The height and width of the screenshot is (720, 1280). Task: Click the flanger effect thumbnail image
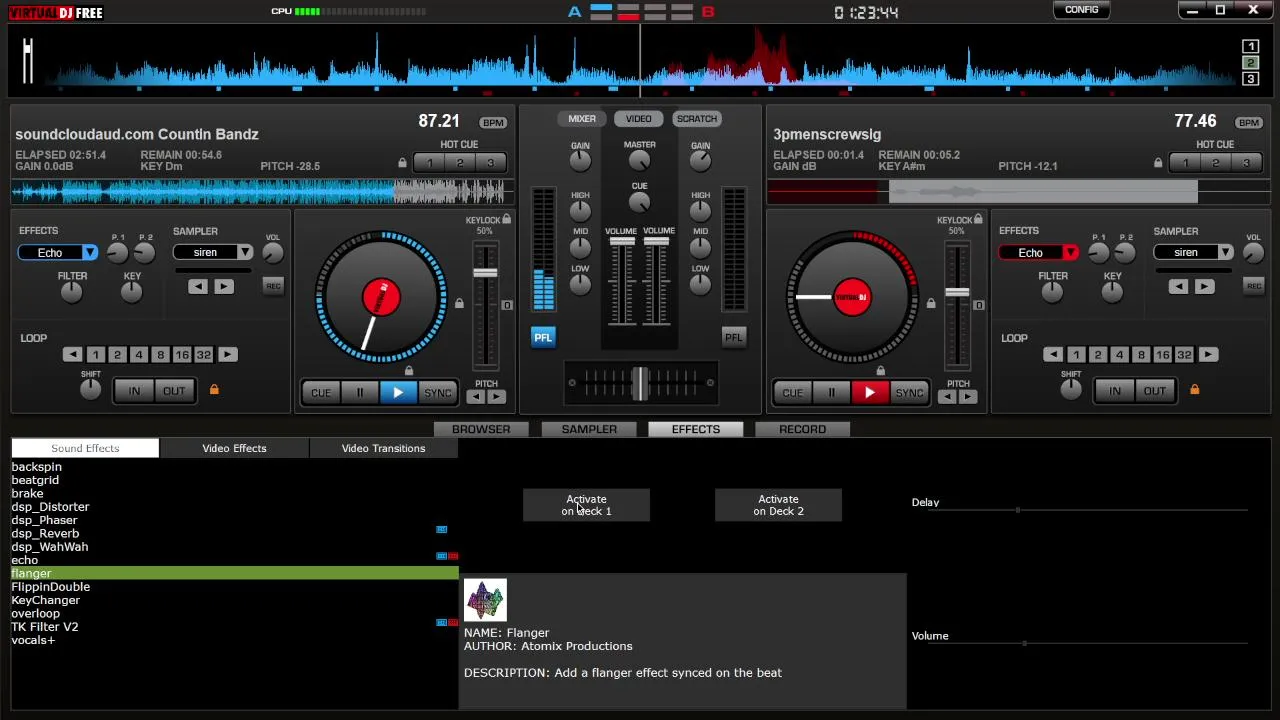(485, 600)
